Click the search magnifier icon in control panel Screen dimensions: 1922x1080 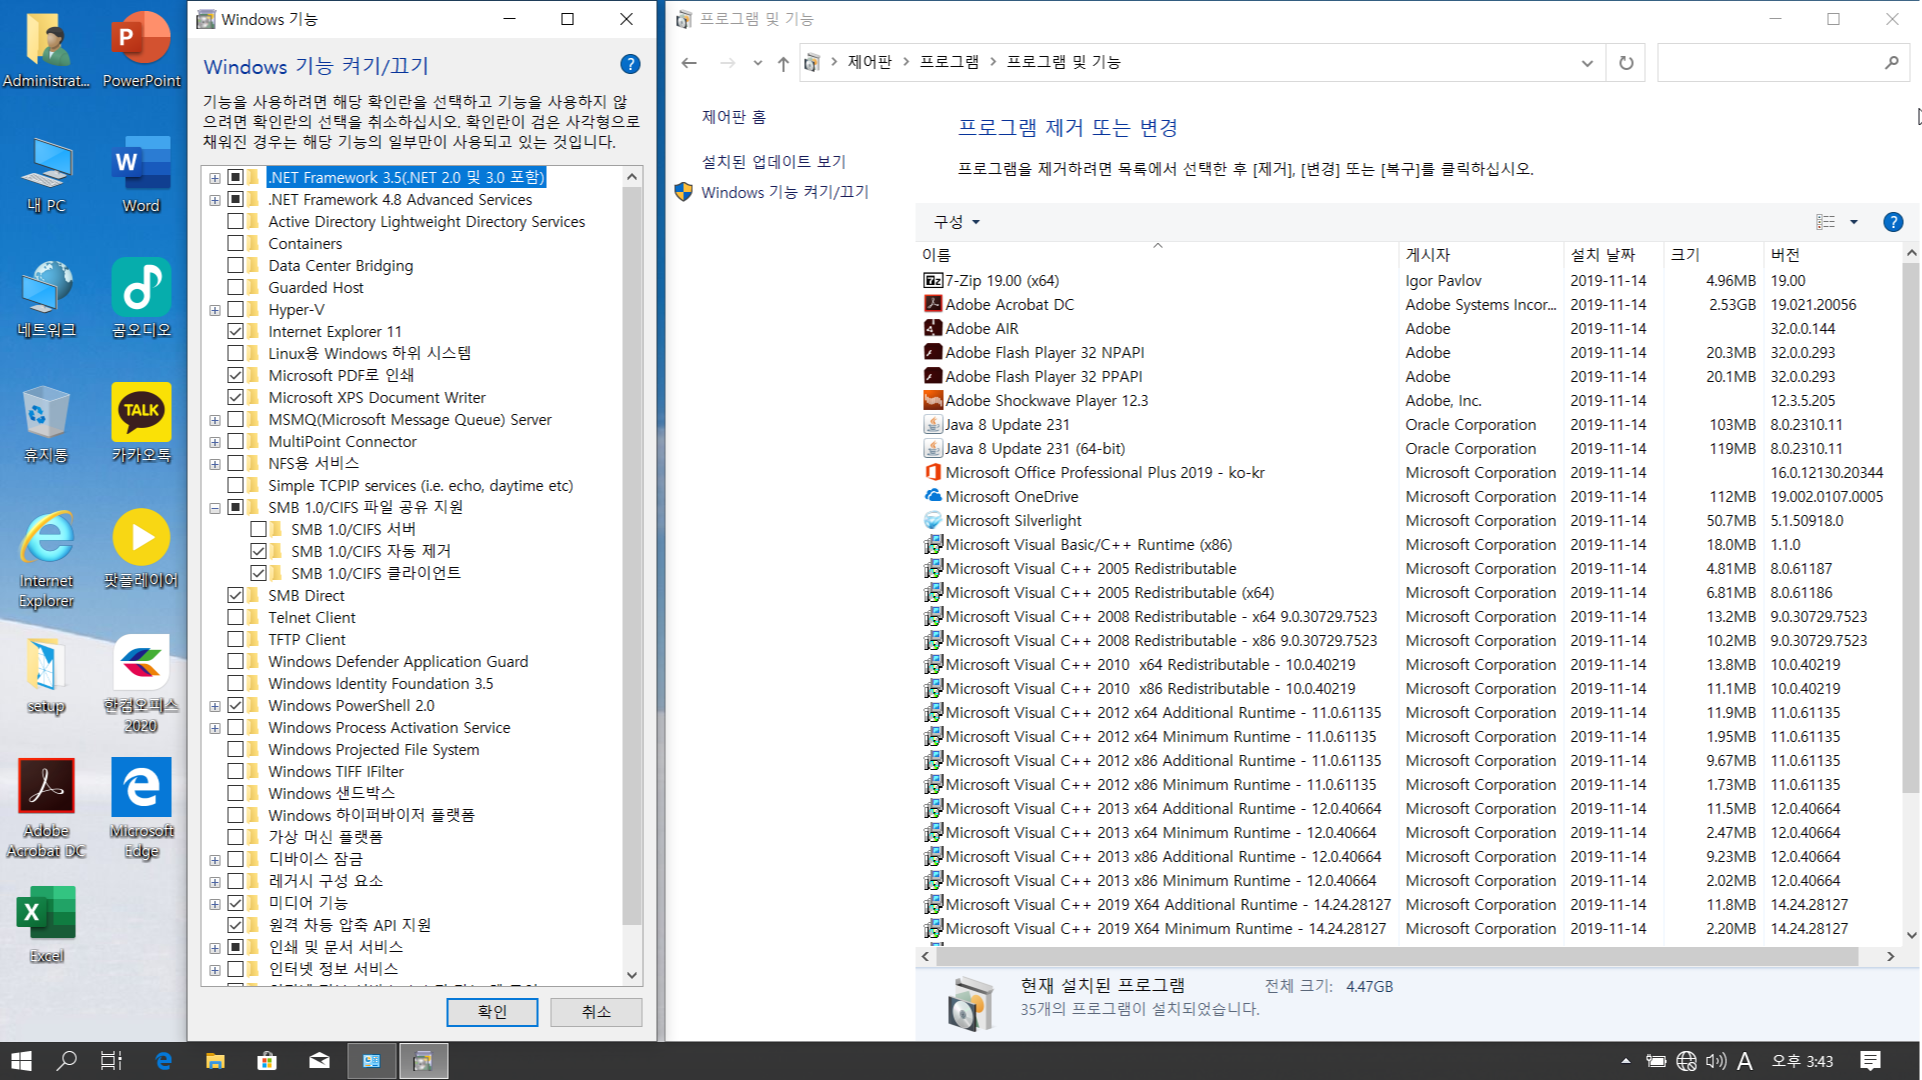[x=1891, y=62]
